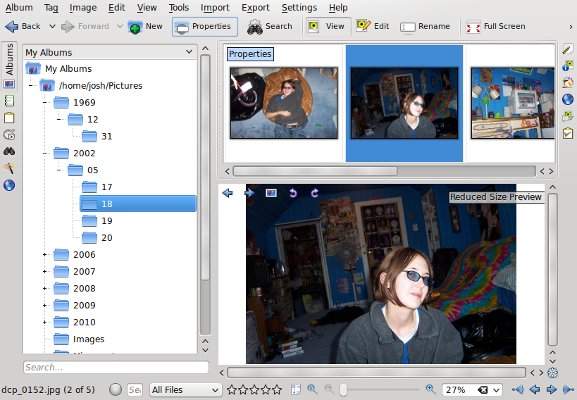This screenshot has height=400, width=577.
Task: Jump to last image with status bar arrow
Action: tap(569, 389)
